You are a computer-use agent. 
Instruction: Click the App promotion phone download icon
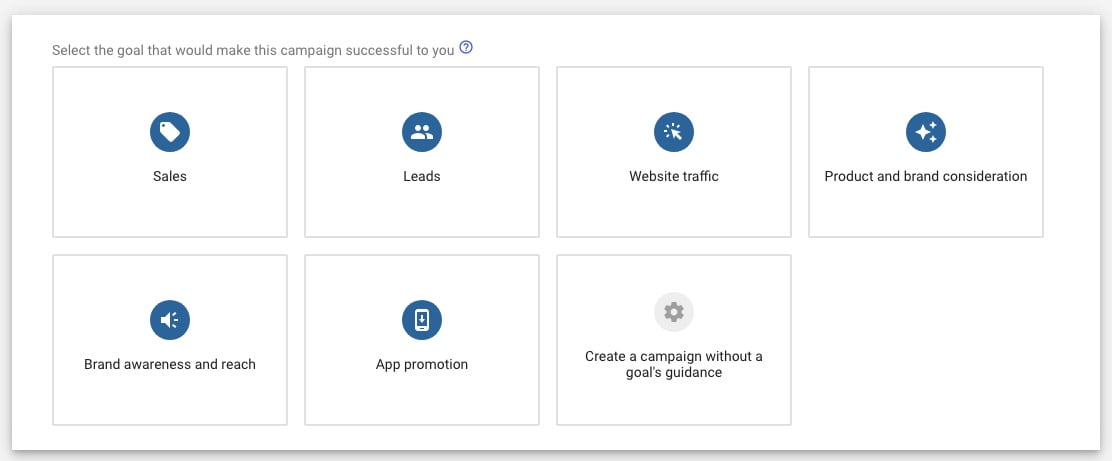click(422, 320)
